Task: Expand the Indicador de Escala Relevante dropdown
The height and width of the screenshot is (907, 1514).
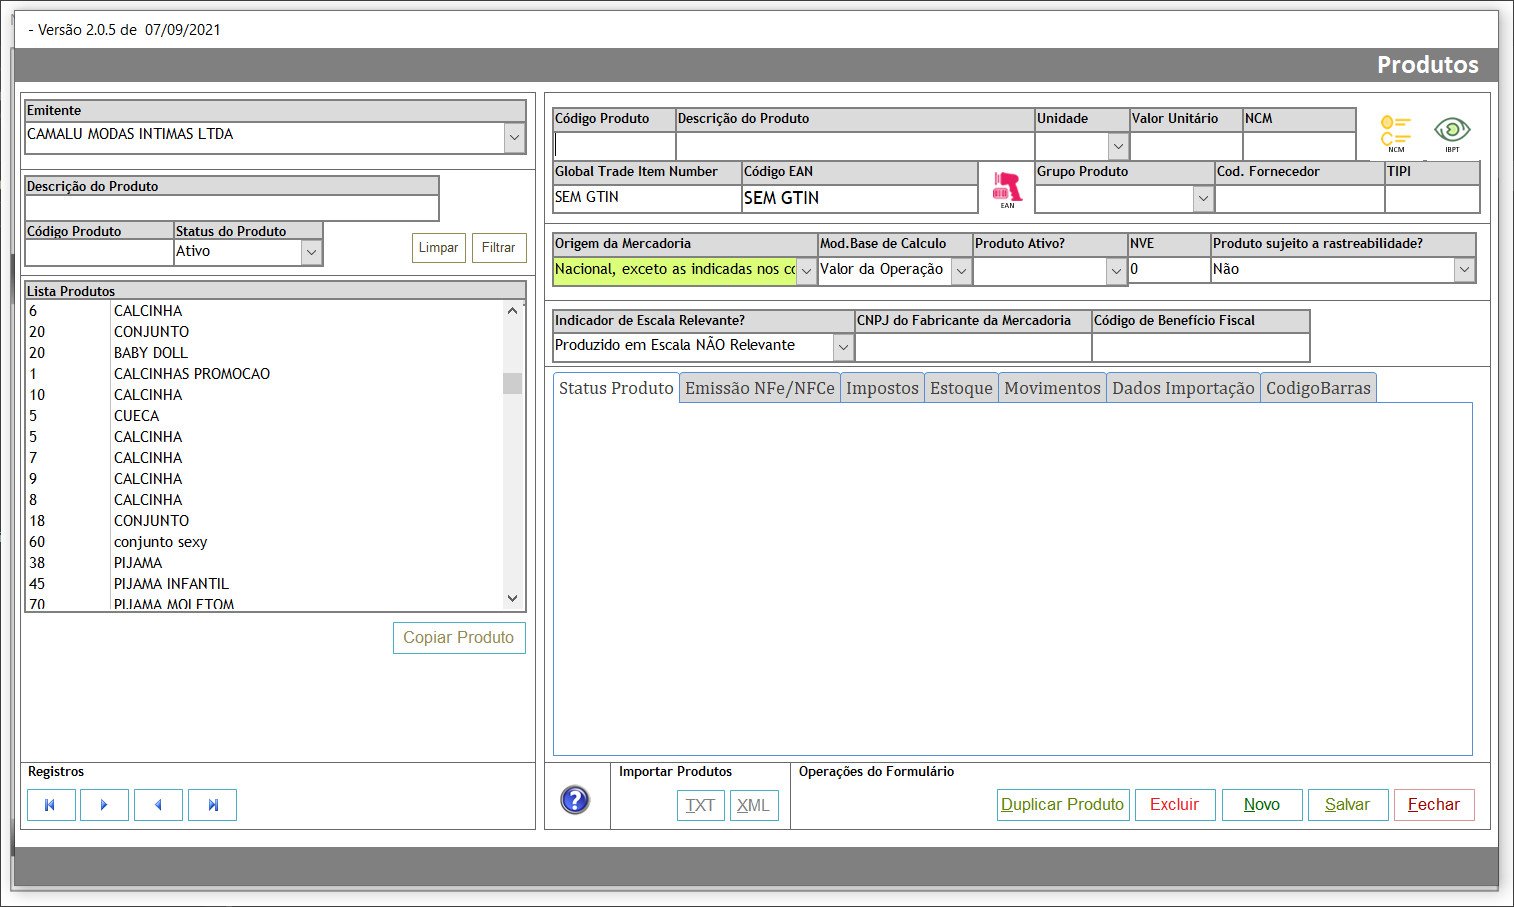Action: pyautogui.click(x=843, y=347)
